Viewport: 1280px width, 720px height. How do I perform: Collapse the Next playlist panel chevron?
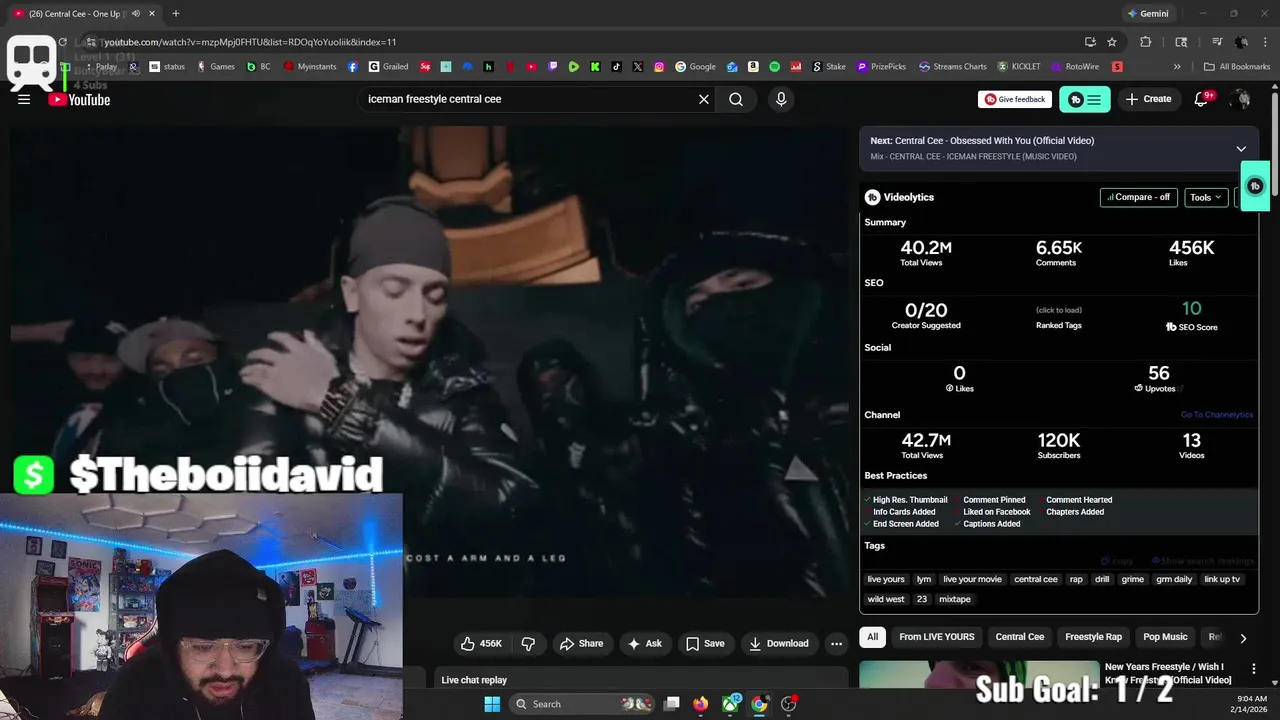pos(1241,149)
